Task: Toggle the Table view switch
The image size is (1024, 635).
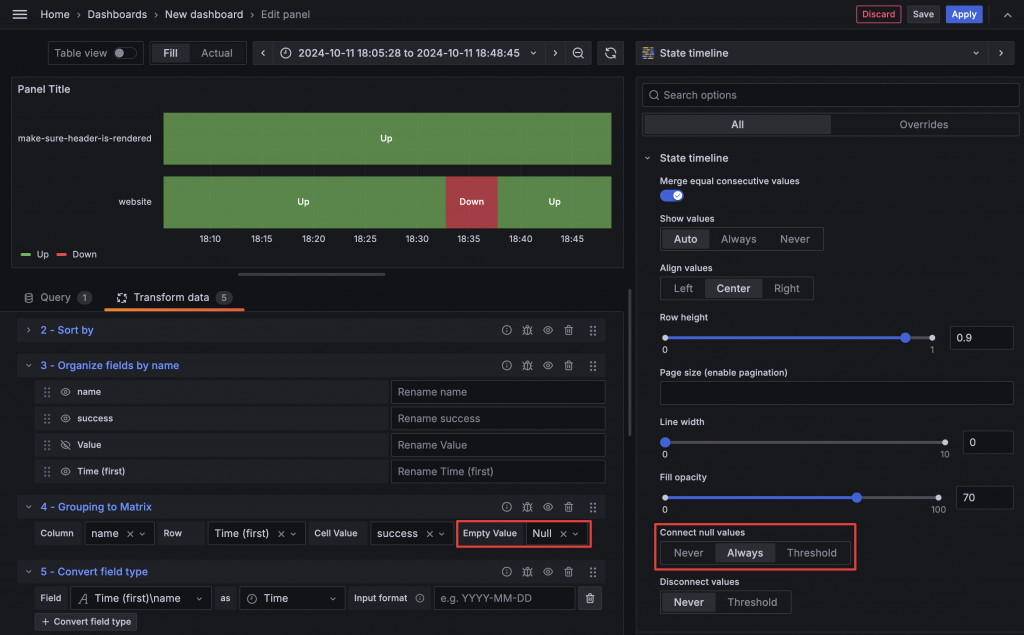Action: [x=124, y=53]
